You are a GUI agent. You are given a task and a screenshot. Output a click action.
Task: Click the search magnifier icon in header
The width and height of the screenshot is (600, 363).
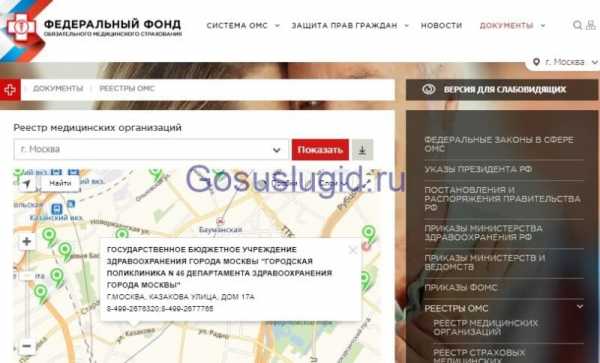pyautogui.click(x=577, y=25)
